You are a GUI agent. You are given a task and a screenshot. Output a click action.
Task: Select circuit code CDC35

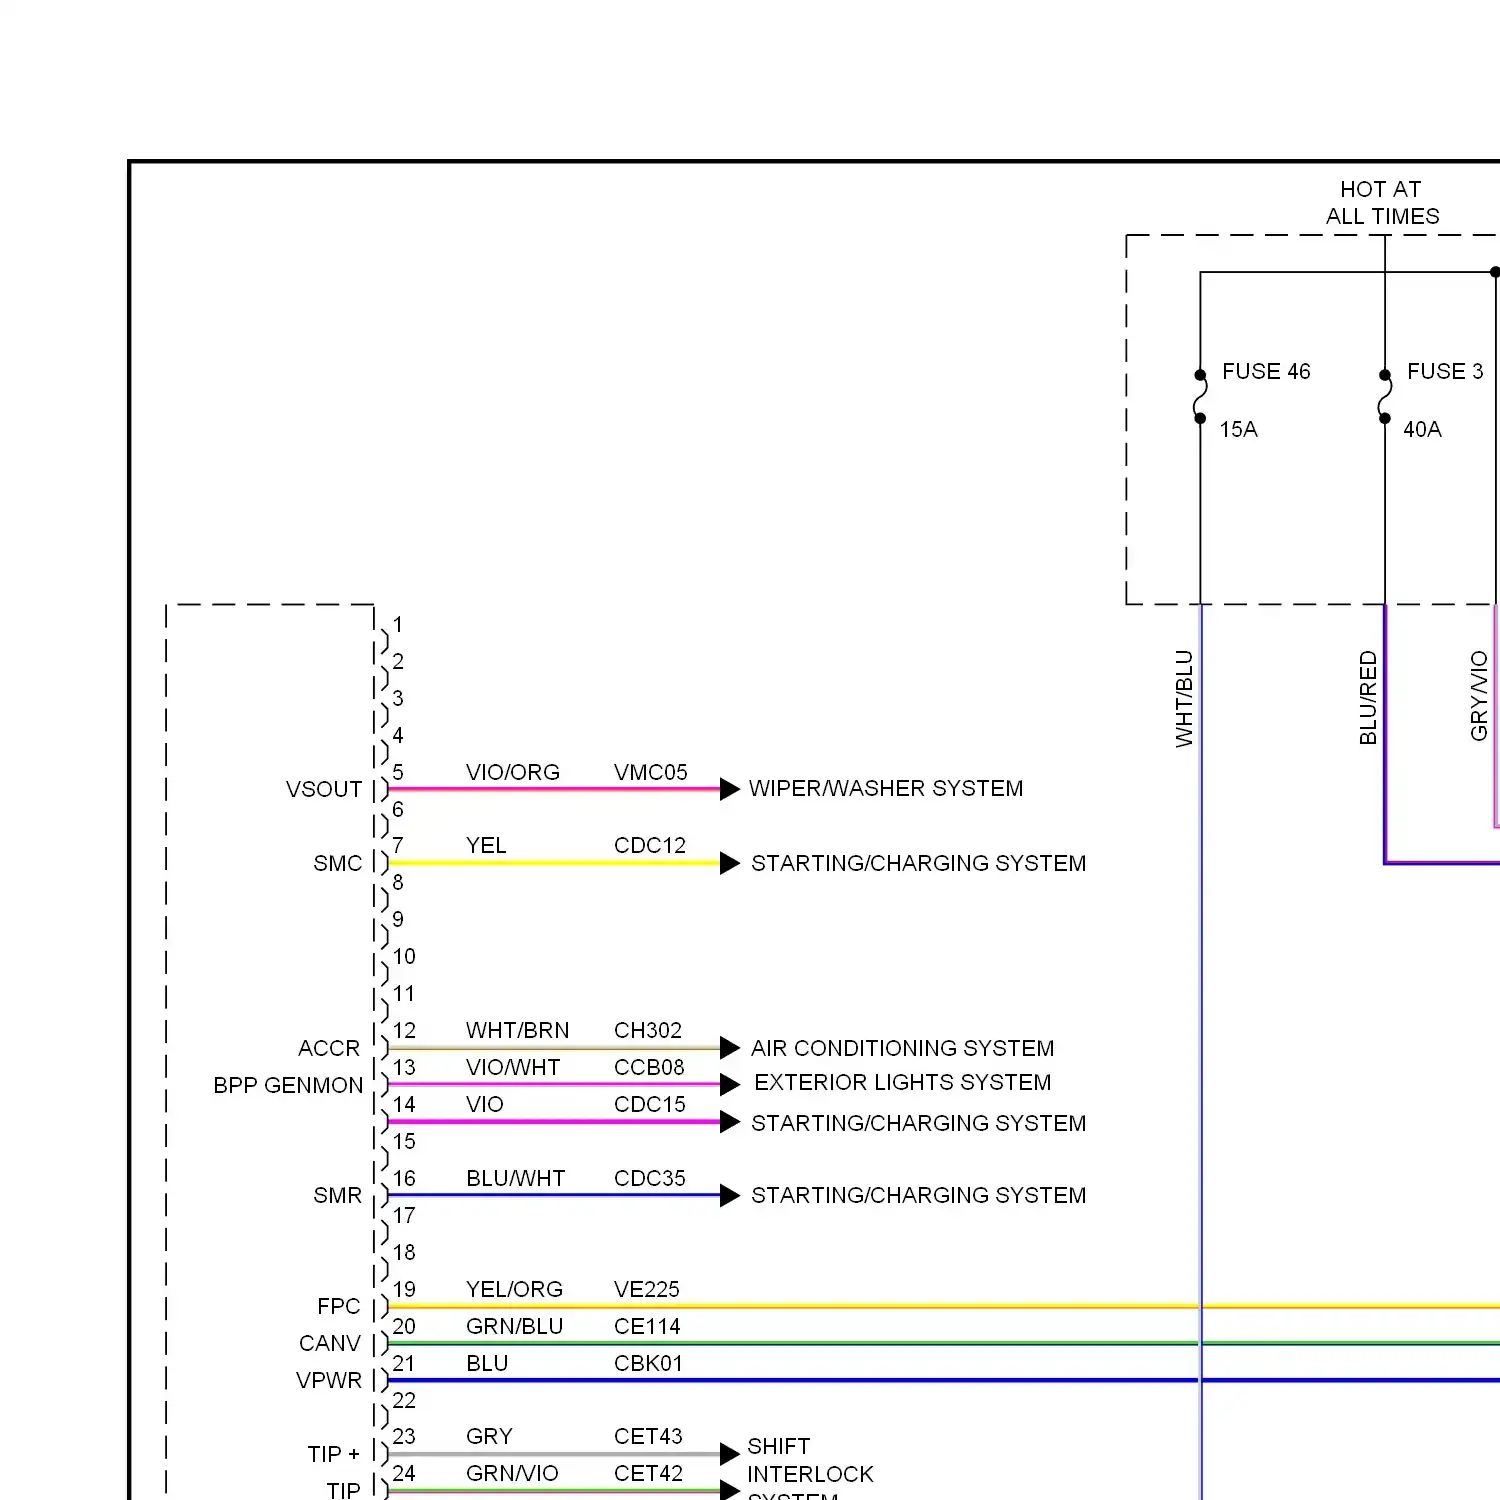pos(650,1178)
